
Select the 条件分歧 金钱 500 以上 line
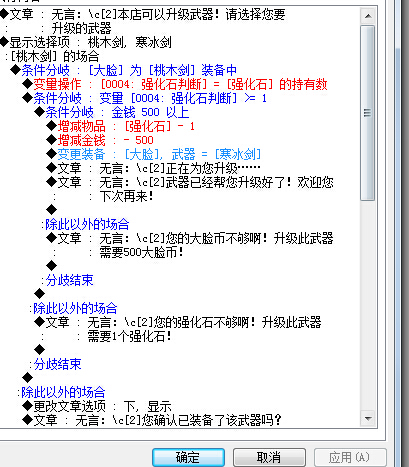click(x=112, y=112)
